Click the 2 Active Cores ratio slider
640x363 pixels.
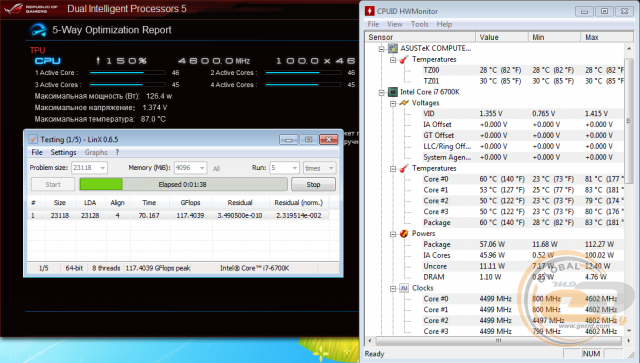pos(303,73)
